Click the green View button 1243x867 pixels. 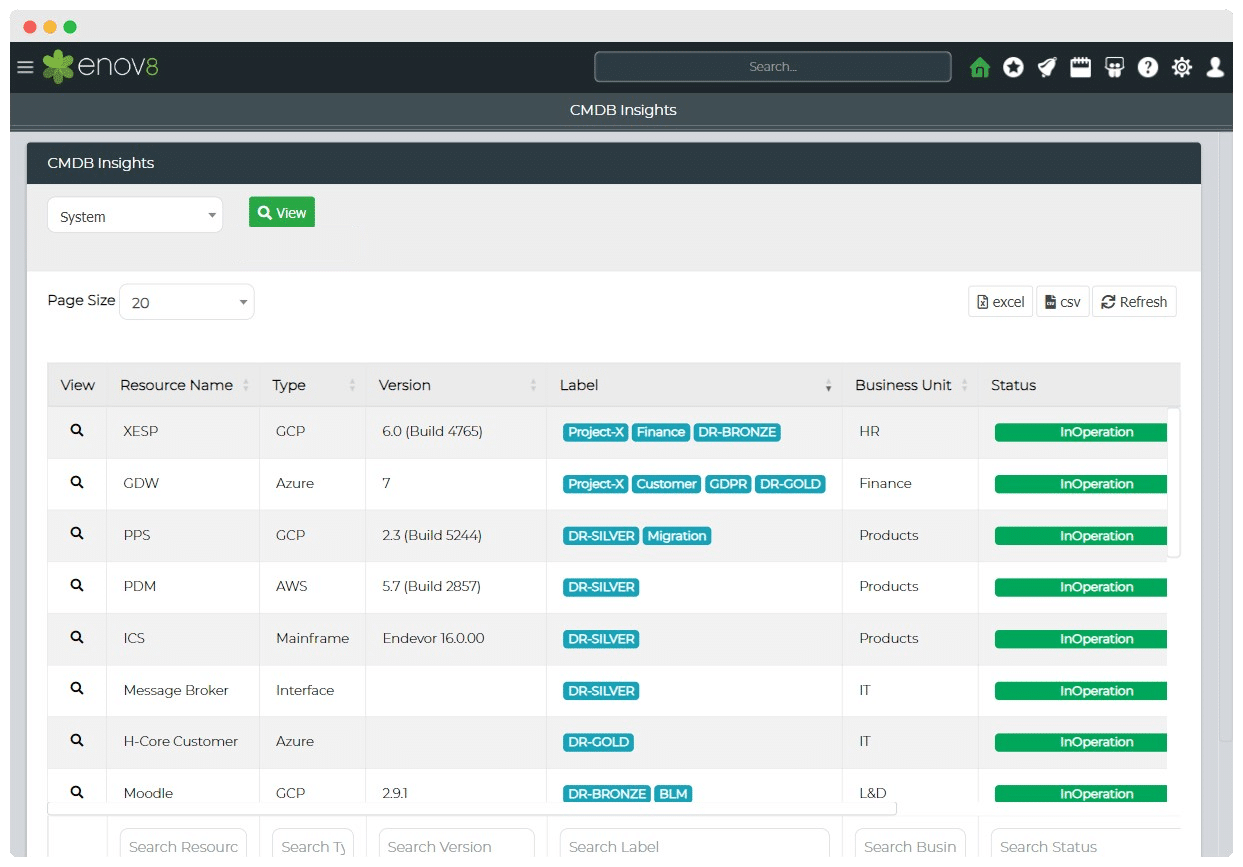click(x=282, y=212)
